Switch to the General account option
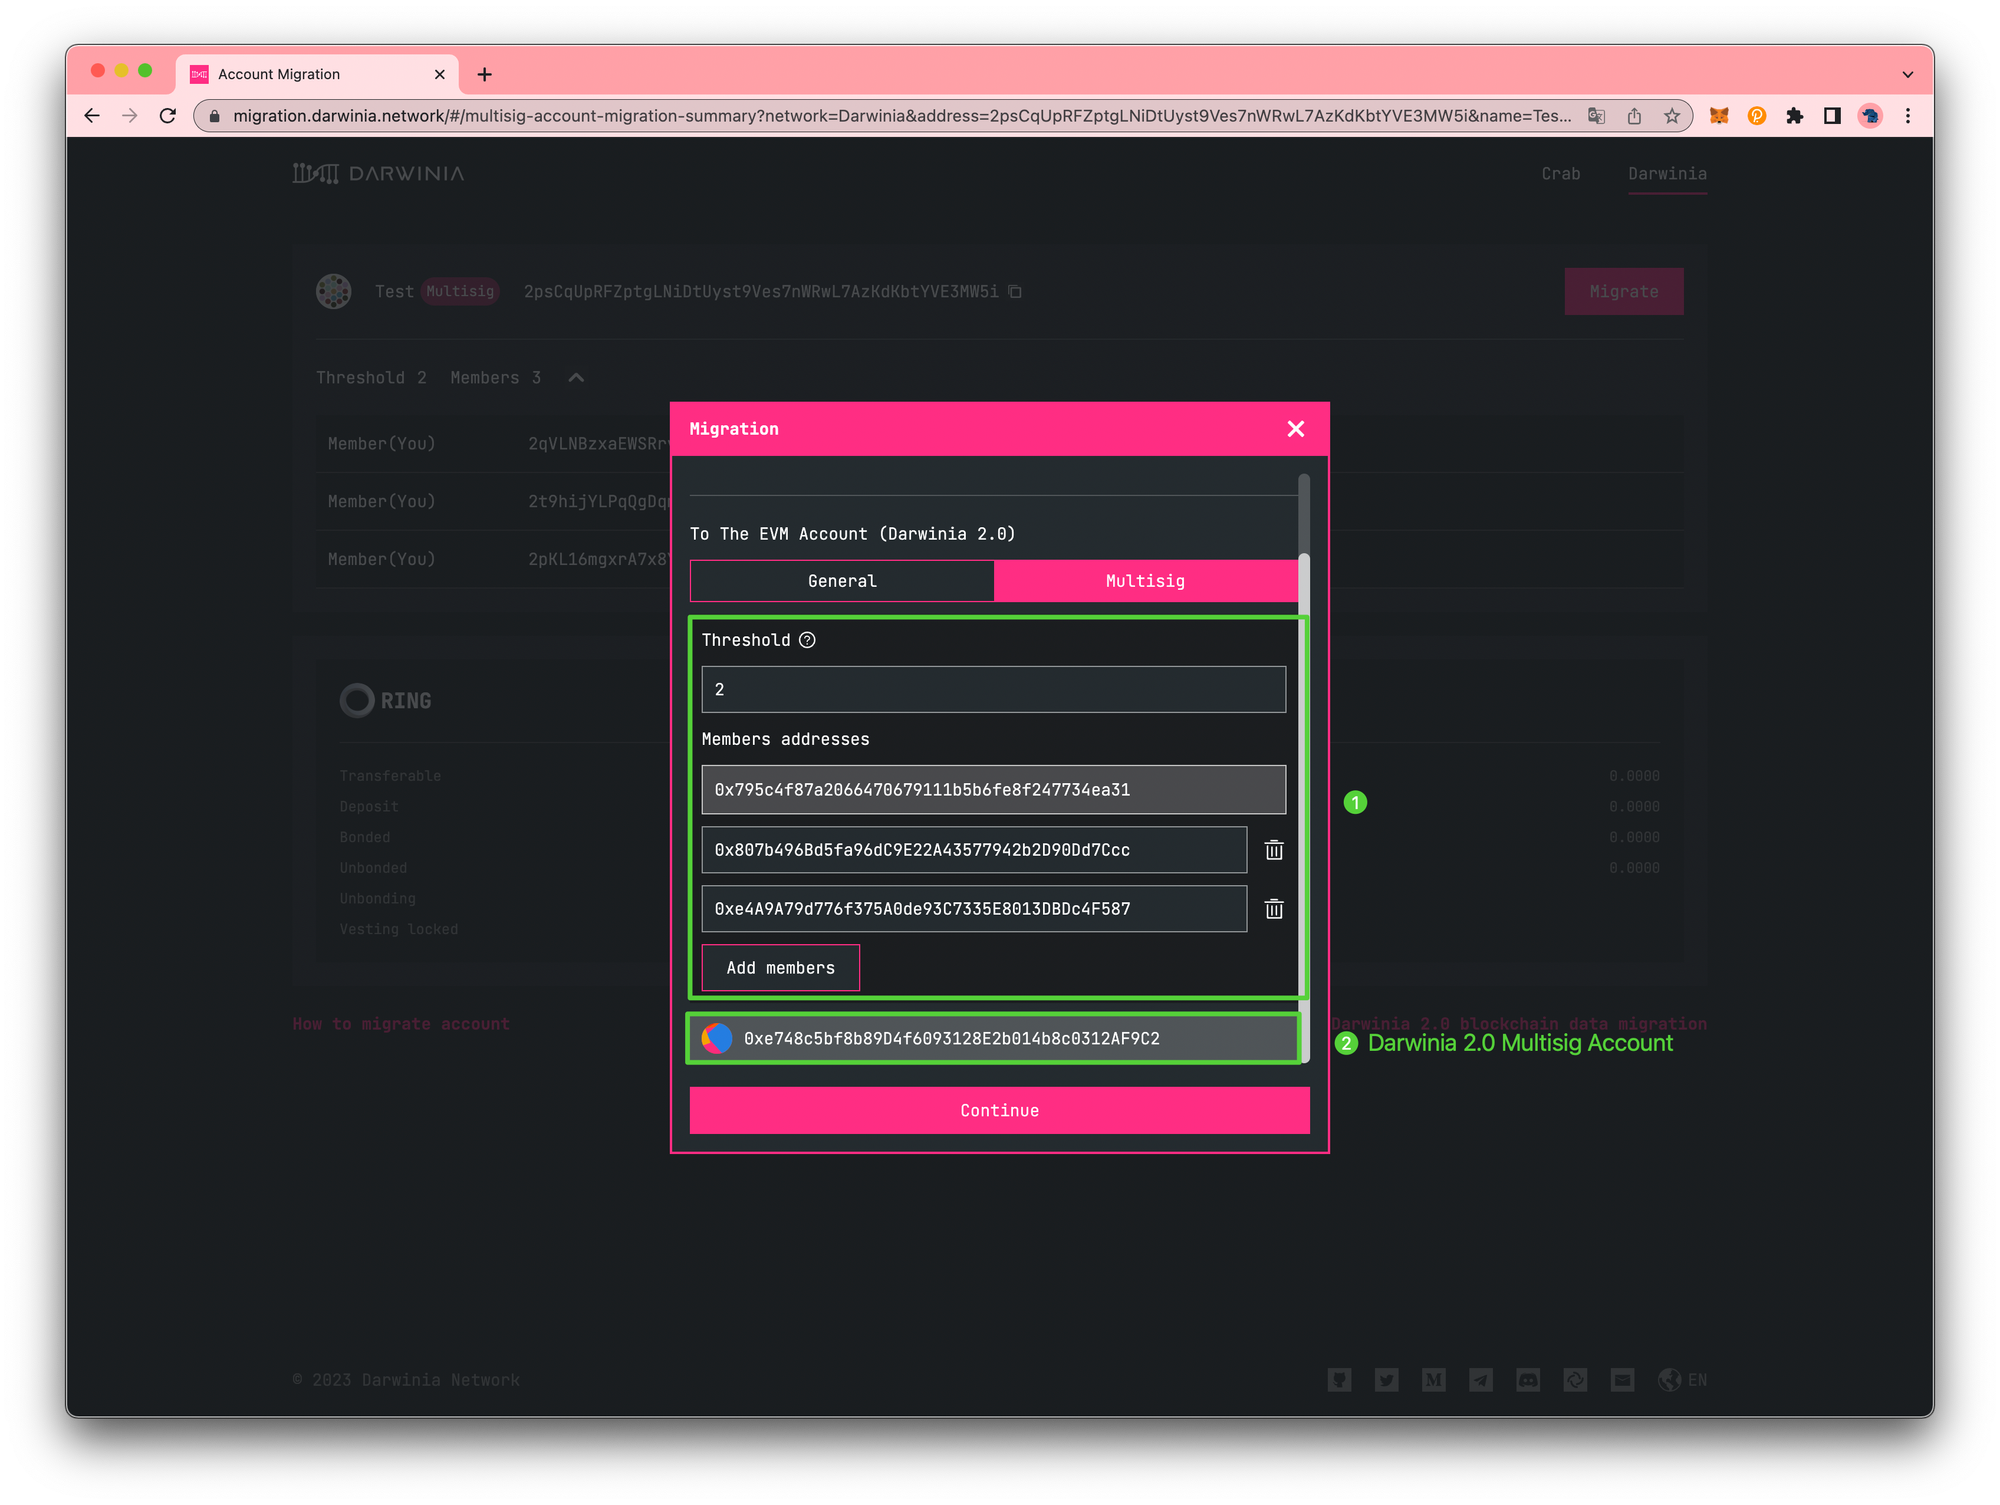 [842, 581]
